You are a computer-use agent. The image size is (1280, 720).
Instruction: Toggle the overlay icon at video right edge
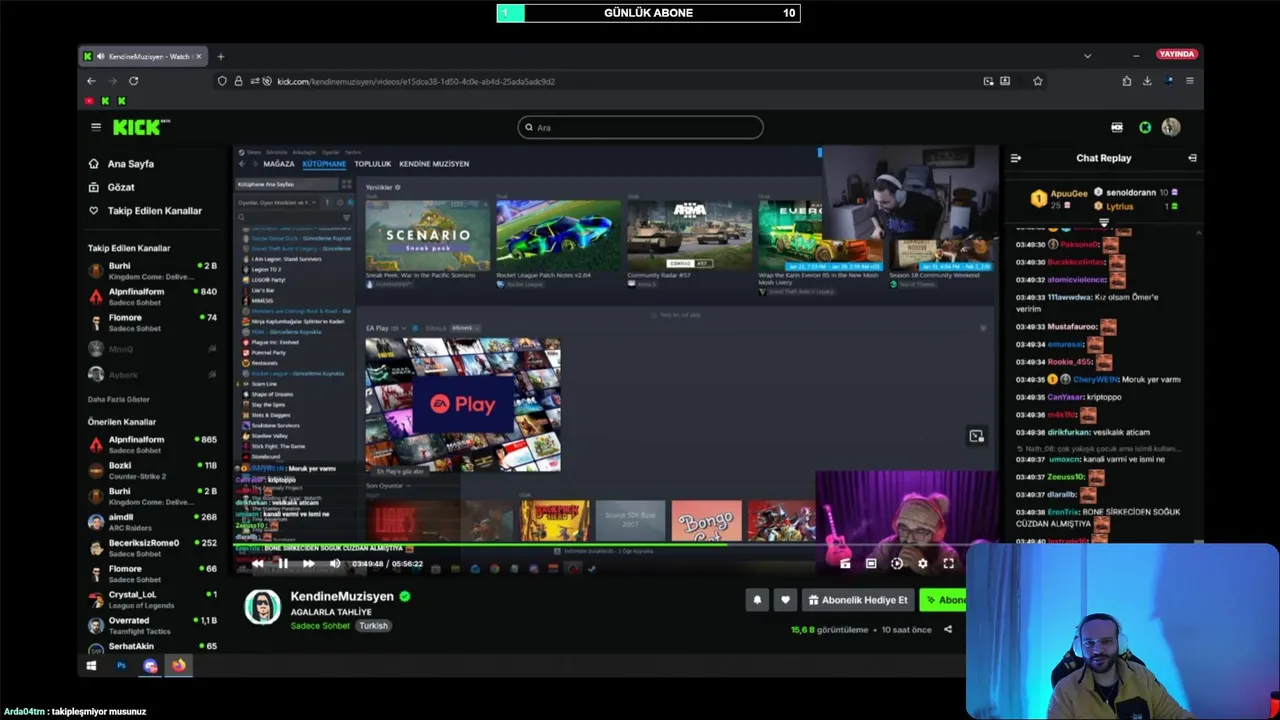pos(977,436)
